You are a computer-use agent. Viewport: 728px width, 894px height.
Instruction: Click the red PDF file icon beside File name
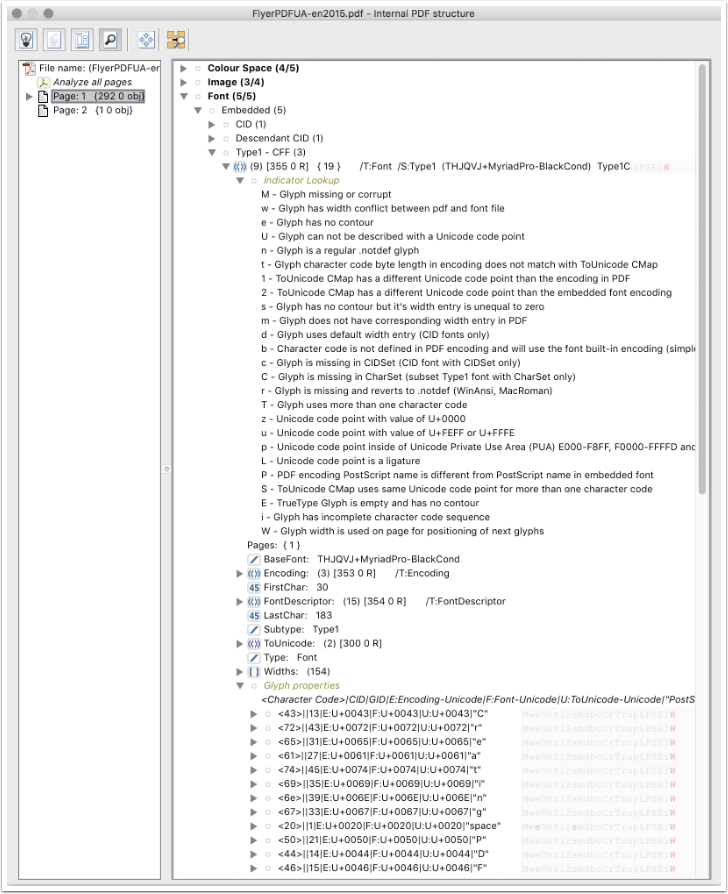tap(29, 68)
